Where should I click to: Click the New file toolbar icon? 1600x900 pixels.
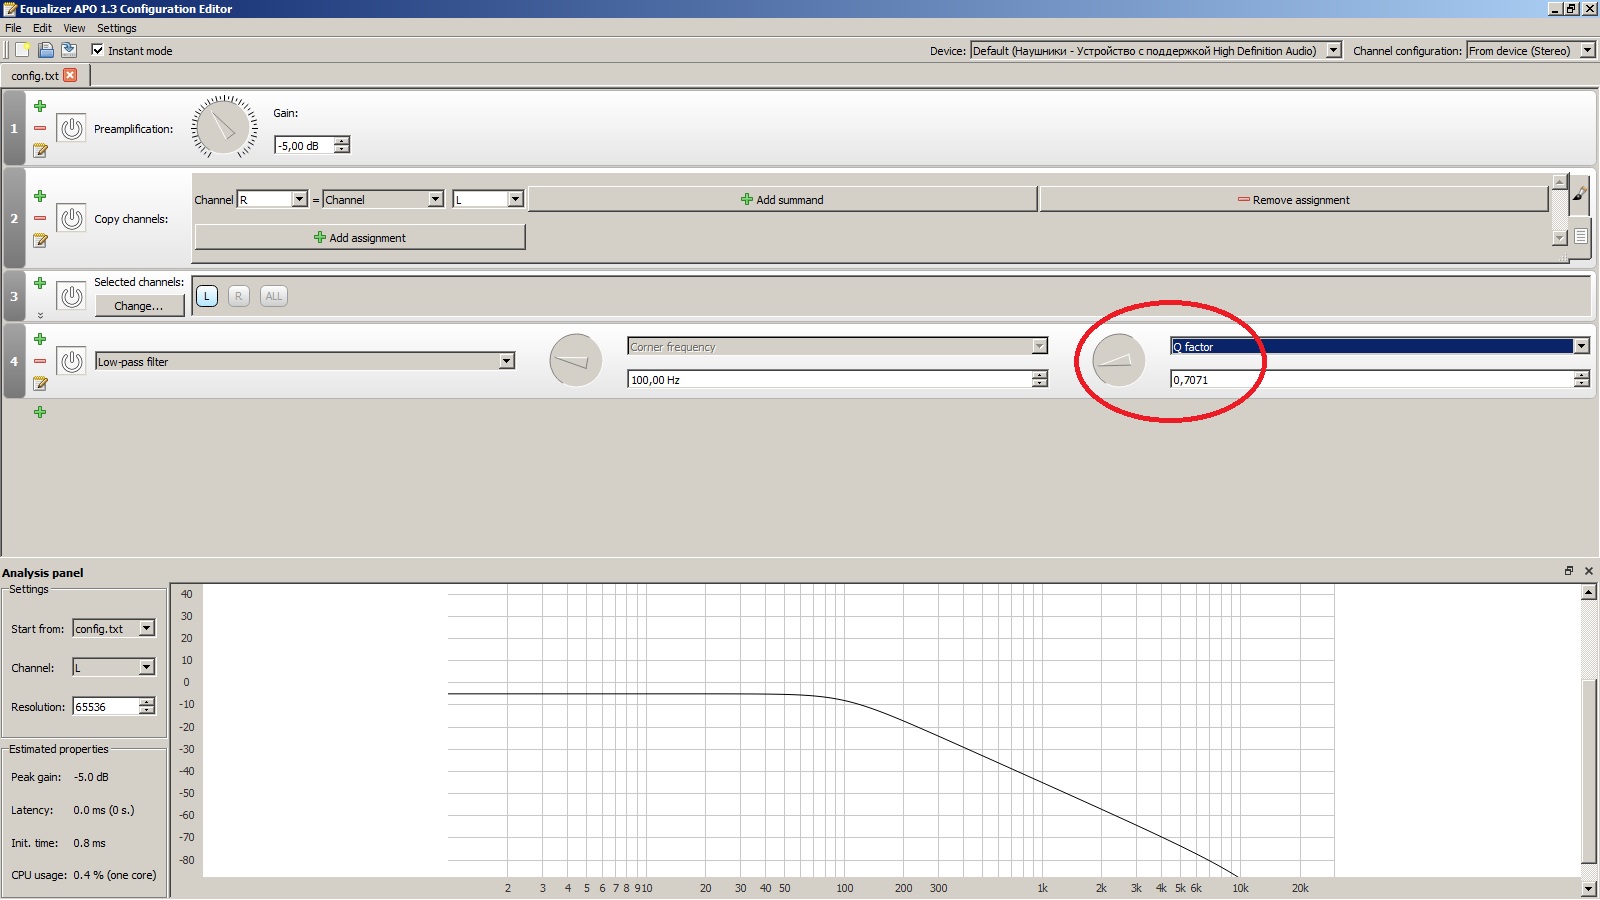(22, 50)
